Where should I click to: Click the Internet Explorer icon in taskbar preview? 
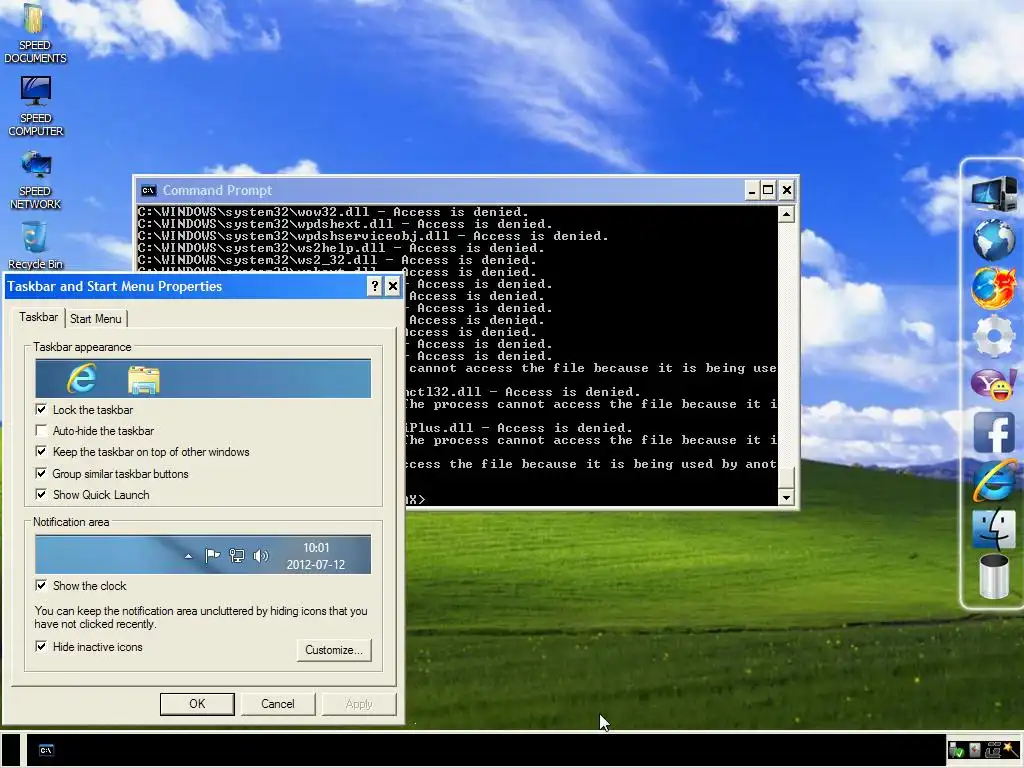[x=82, y=378]
